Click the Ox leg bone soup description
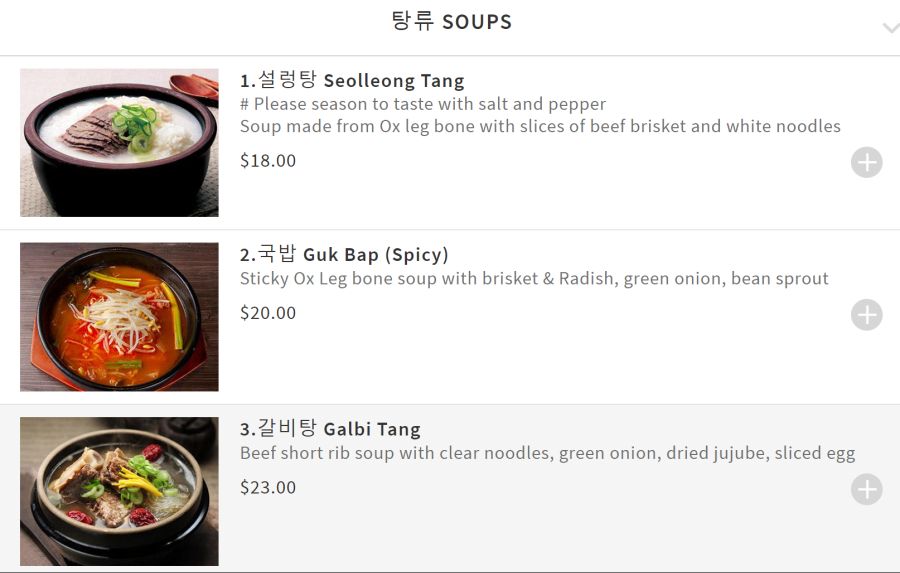This screenshot has height=573, width=900. (x=540, y=126)
